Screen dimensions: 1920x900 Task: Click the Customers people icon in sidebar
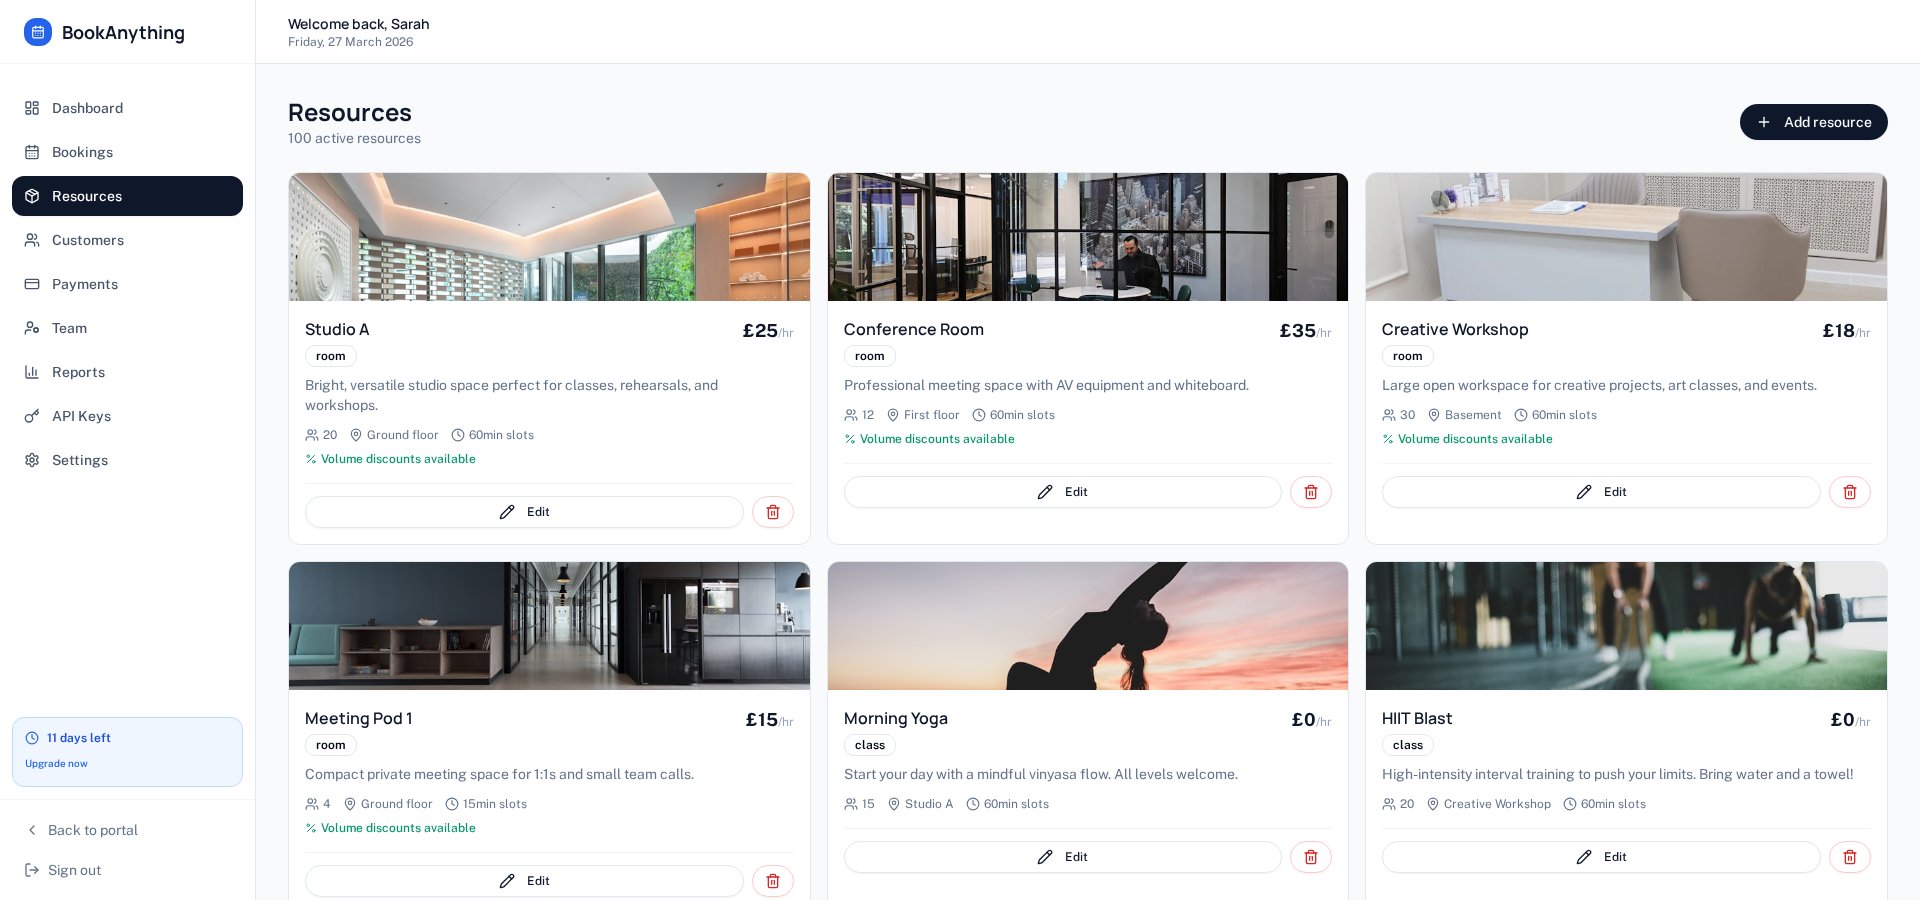32,240
